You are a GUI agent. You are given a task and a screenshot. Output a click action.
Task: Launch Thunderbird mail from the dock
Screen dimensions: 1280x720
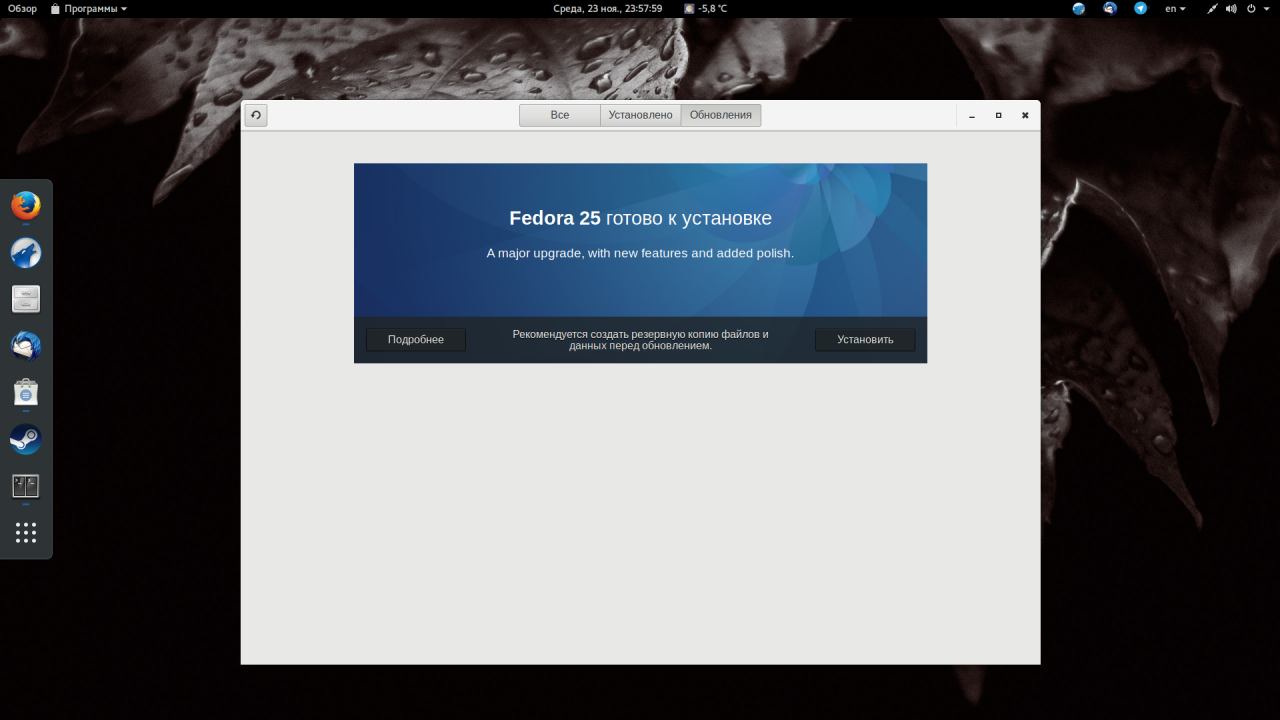(x=26, y=346)
